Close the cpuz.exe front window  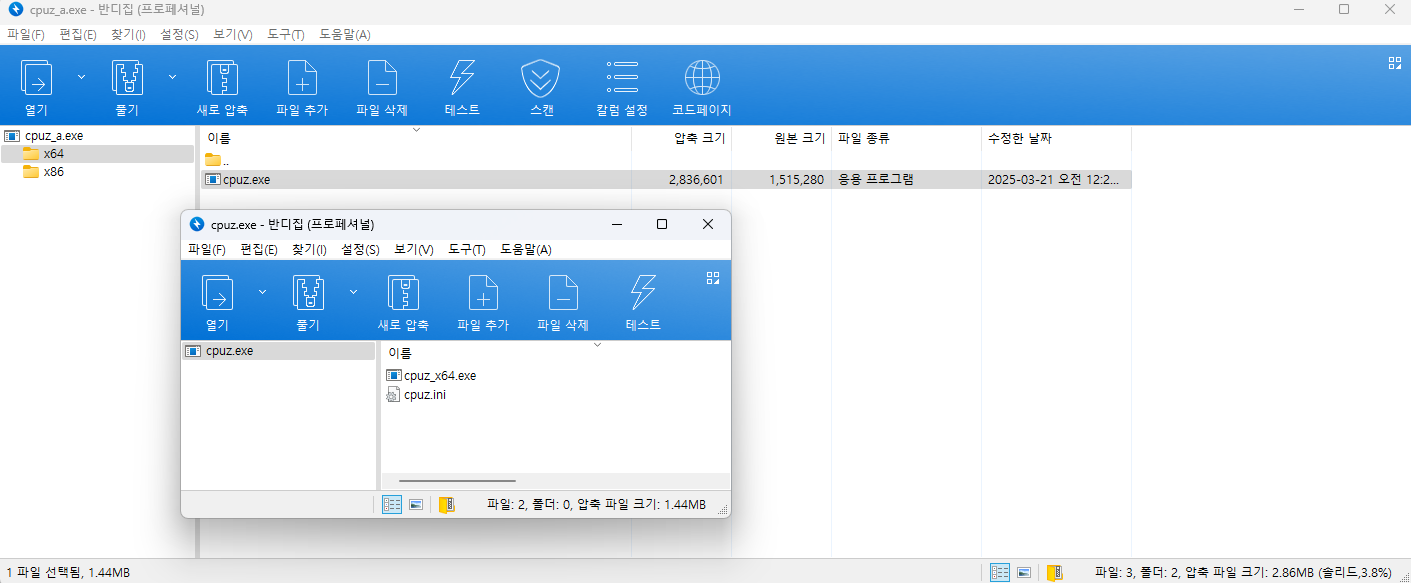[x=708, y=224]
